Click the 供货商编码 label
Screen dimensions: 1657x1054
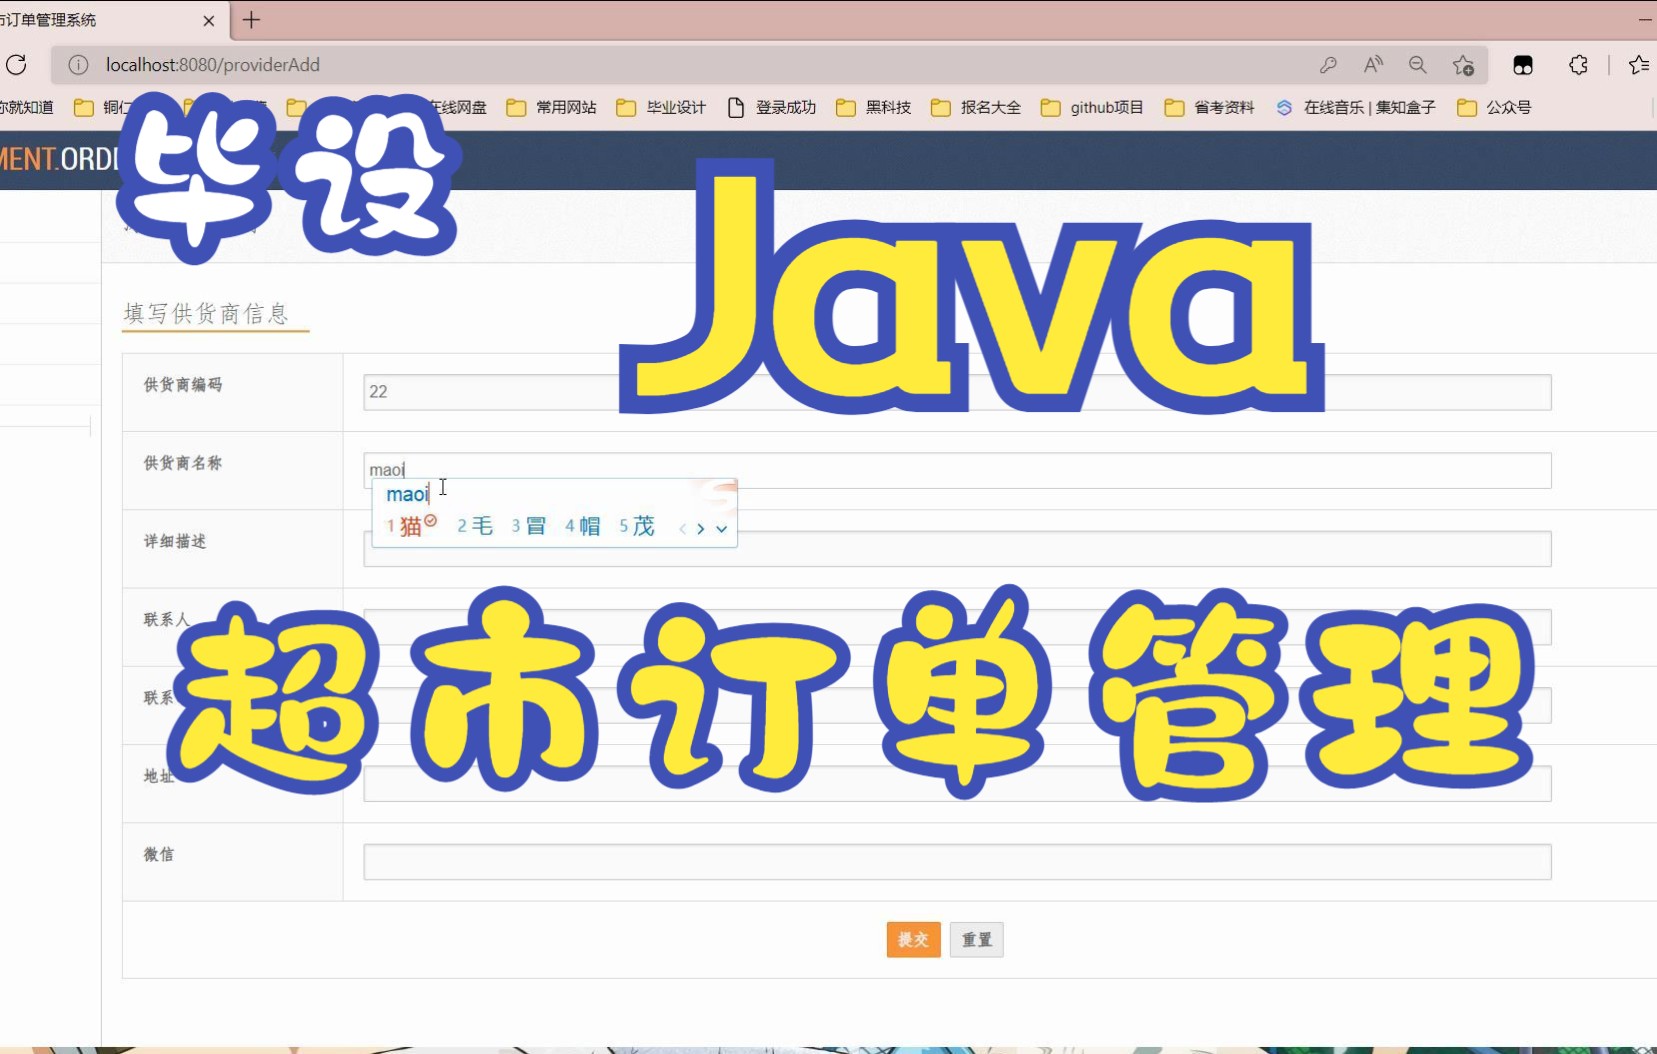point(183,385)
